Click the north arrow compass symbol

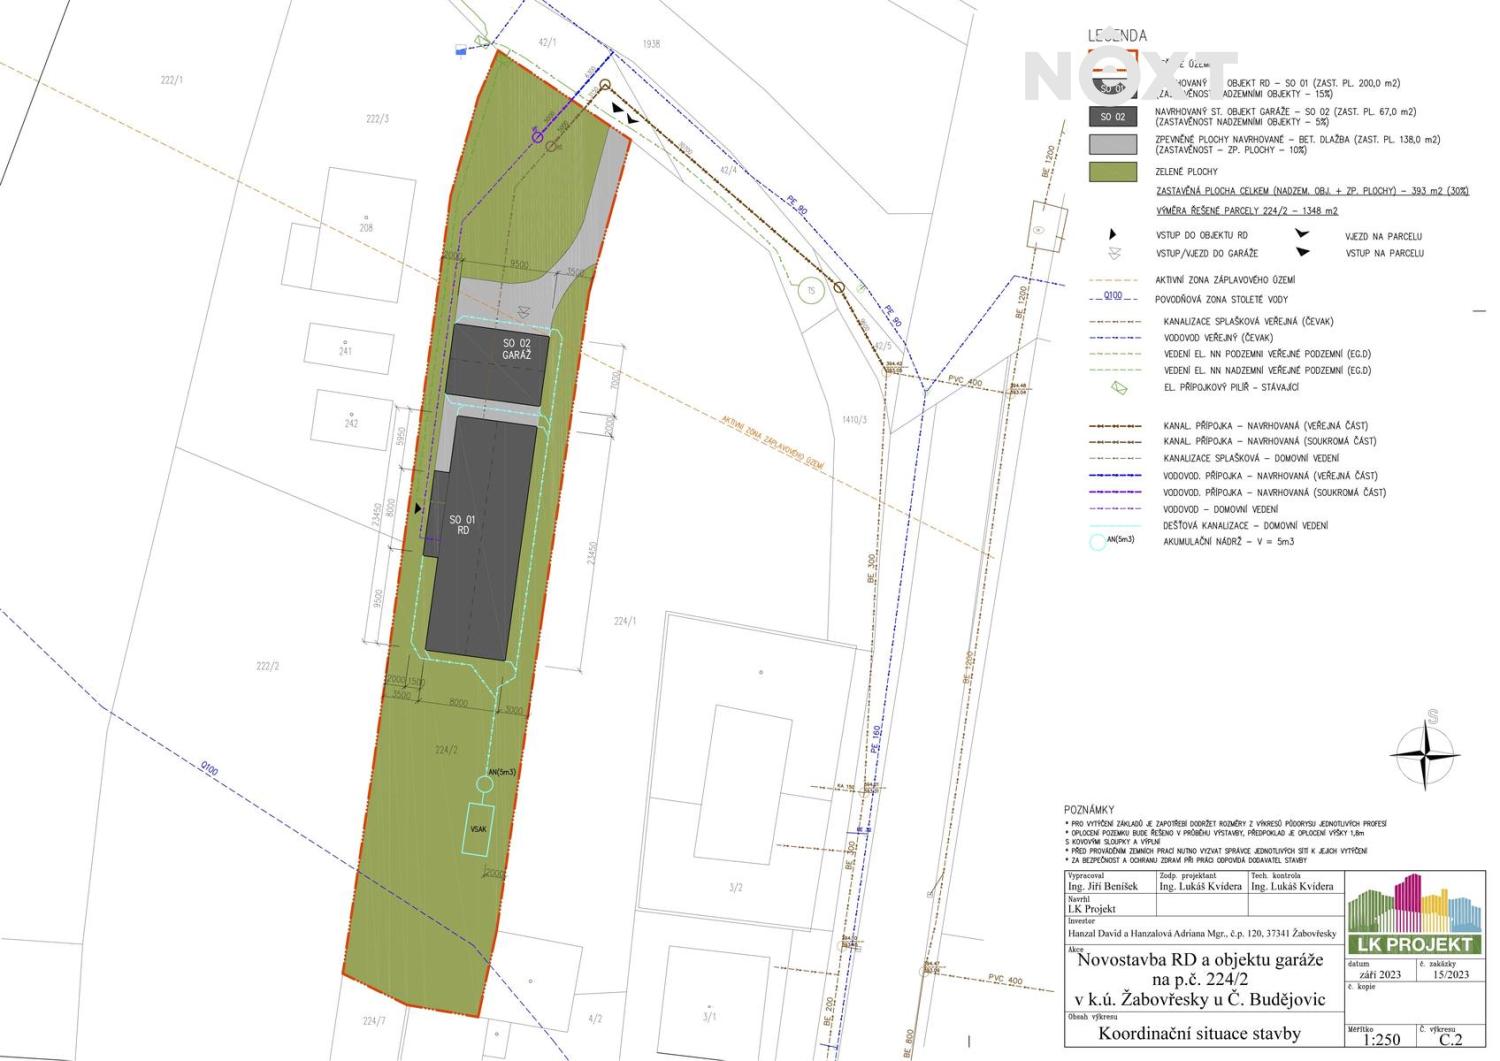click(x=1425, y=753)
